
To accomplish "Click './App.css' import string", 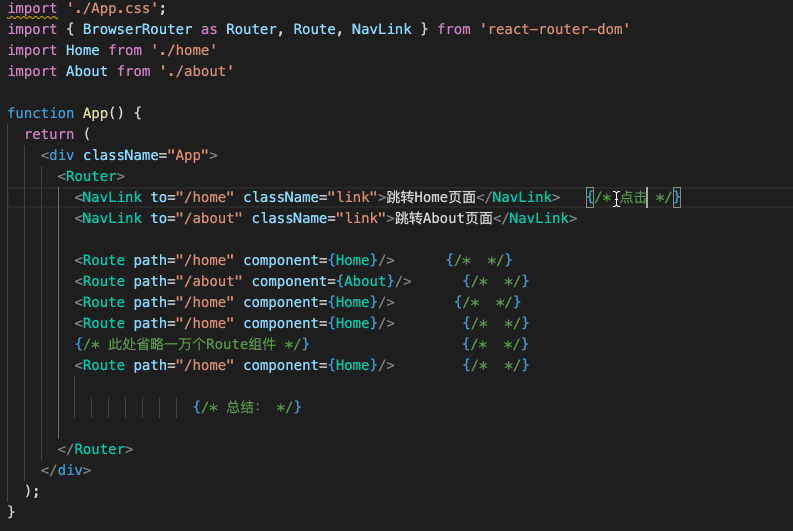I will click(x=112, y=9).
